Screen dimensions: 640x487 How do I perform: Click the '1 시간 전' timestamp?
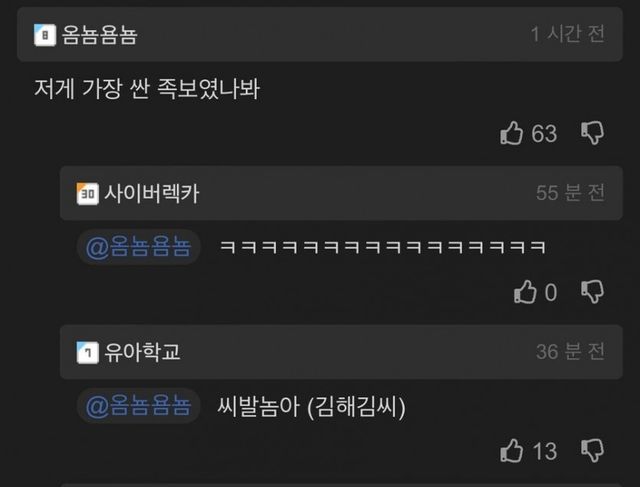tap(567, 34)
